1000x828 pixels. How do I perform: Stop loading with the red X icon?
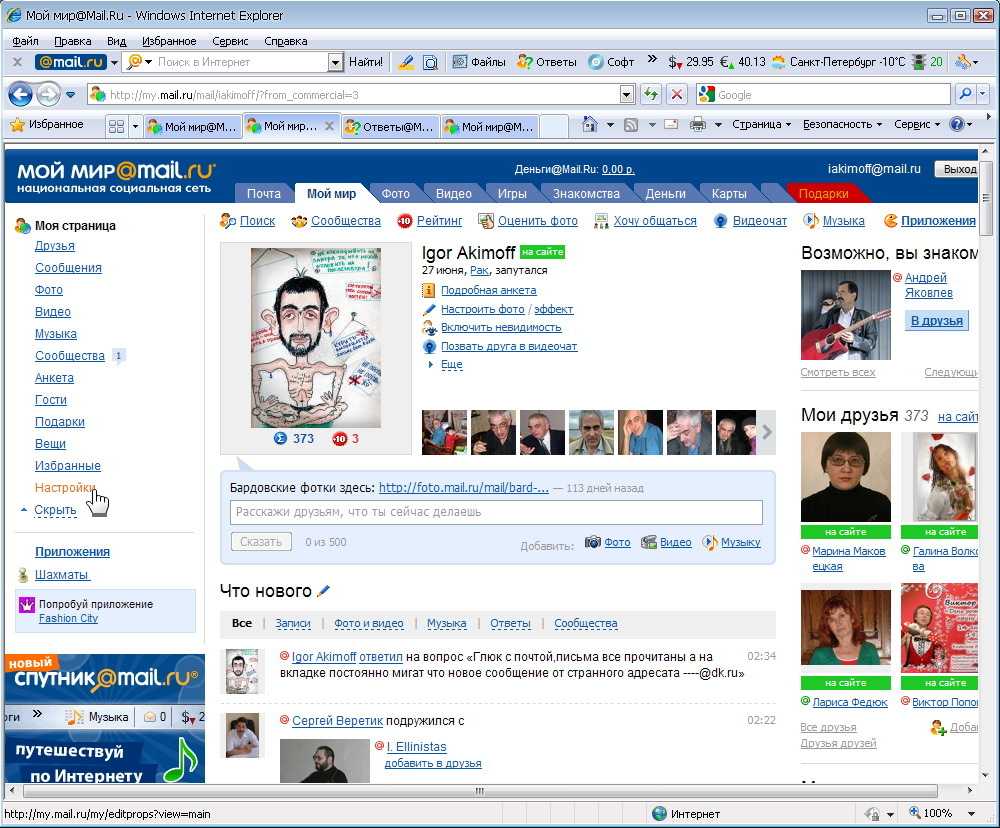coord(677,95)
